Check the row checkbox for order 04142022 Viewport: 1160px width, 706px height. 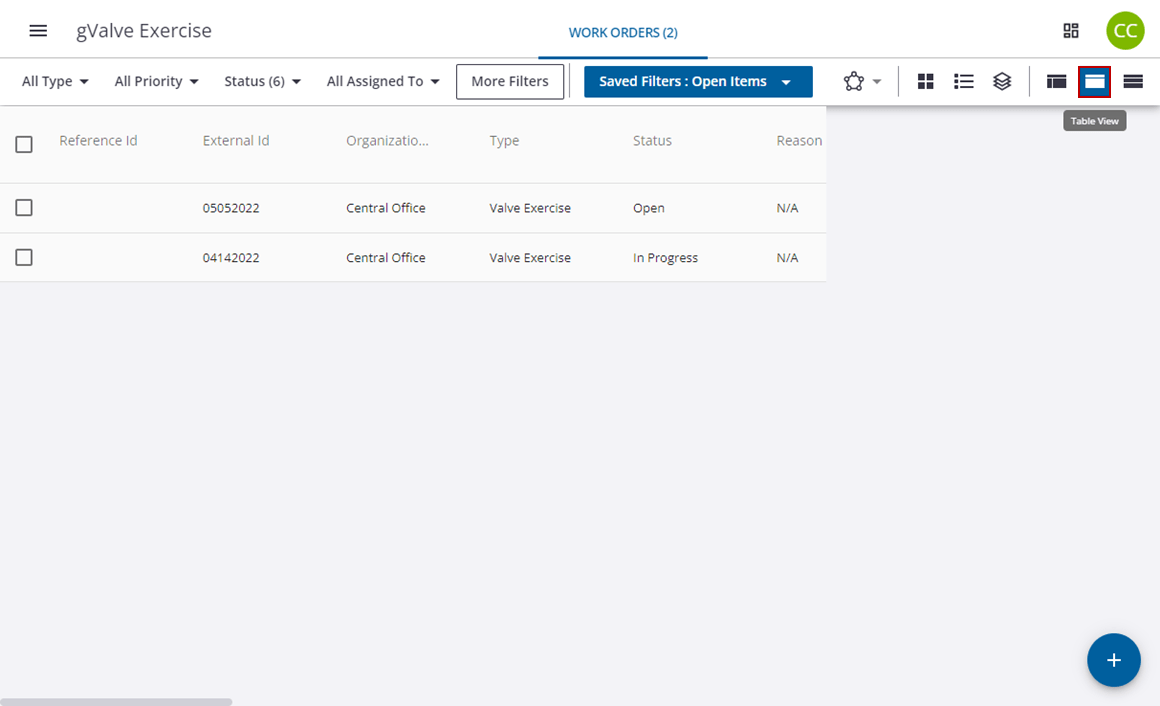[24, 257]
